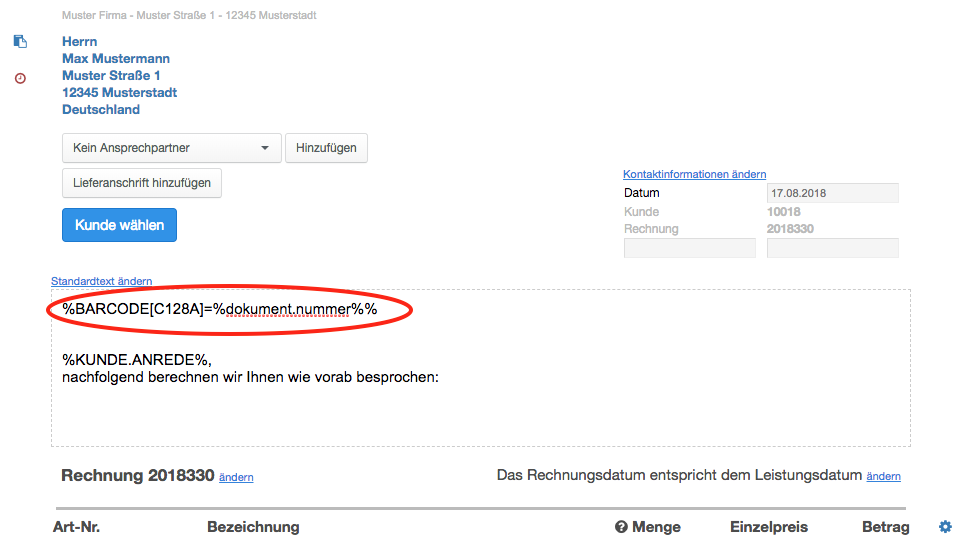Click the Rechnung 2018330 heading
Viewport: 958px width, 554px height.
tap(138, 476)
